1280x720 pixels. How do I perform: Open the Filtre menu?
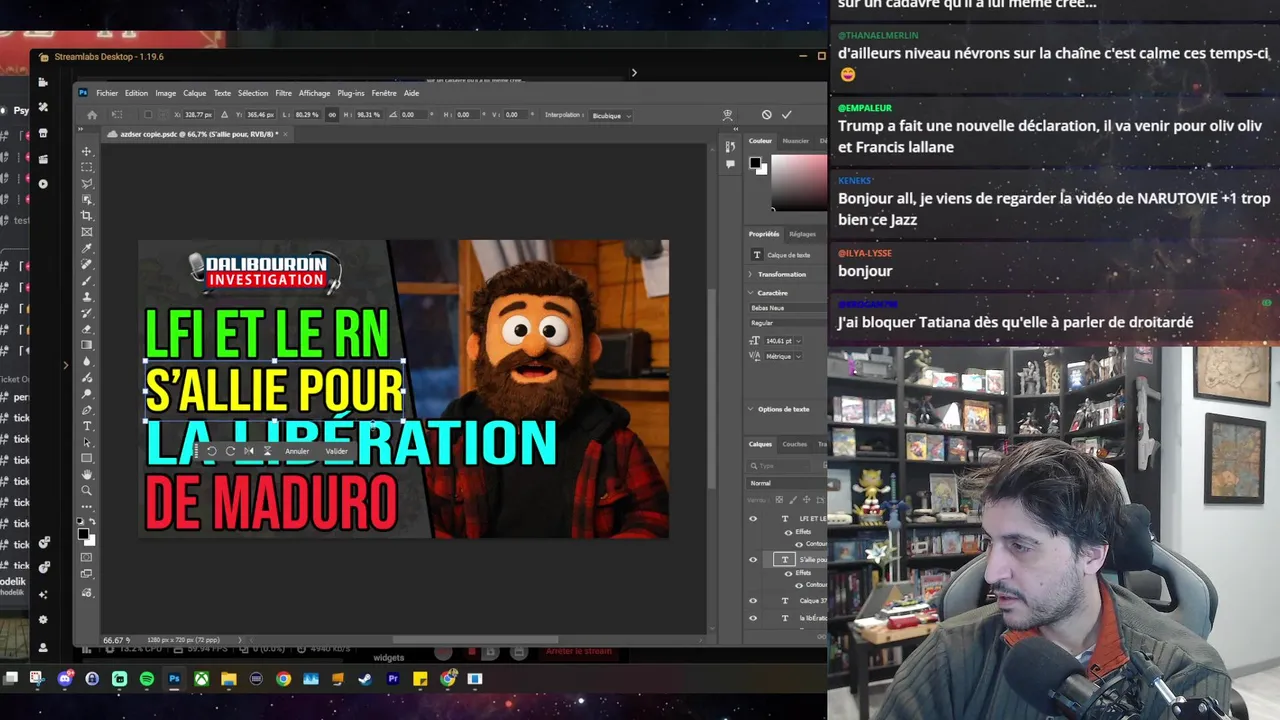(x=283, y=93)
